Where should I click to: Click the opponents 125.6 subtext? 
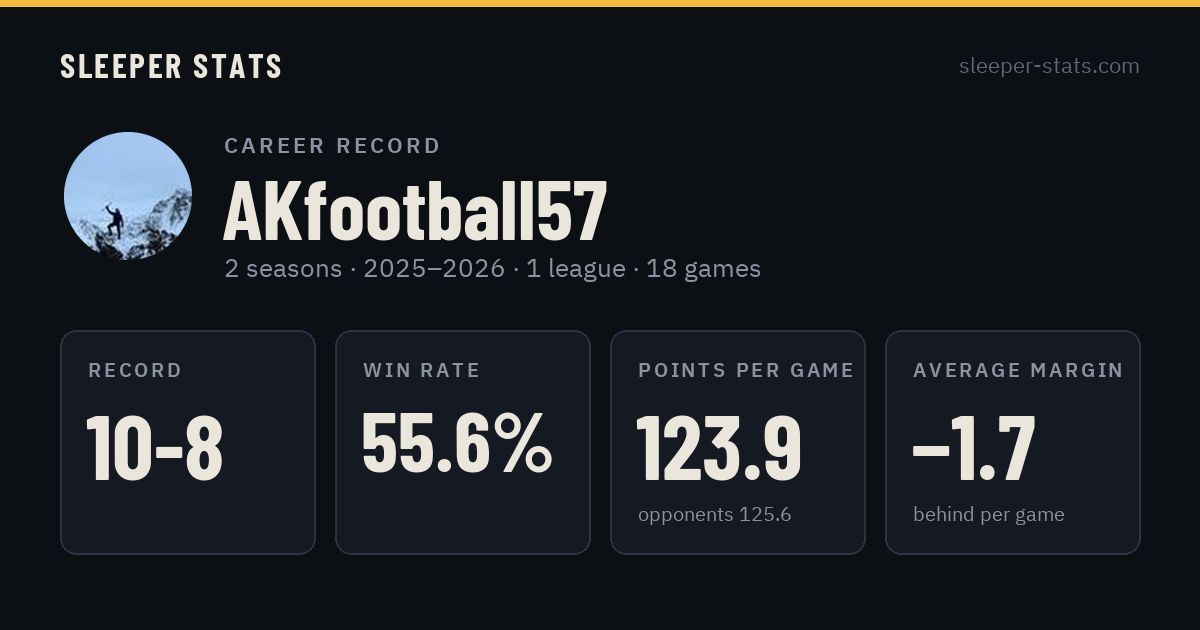[715, 515]
